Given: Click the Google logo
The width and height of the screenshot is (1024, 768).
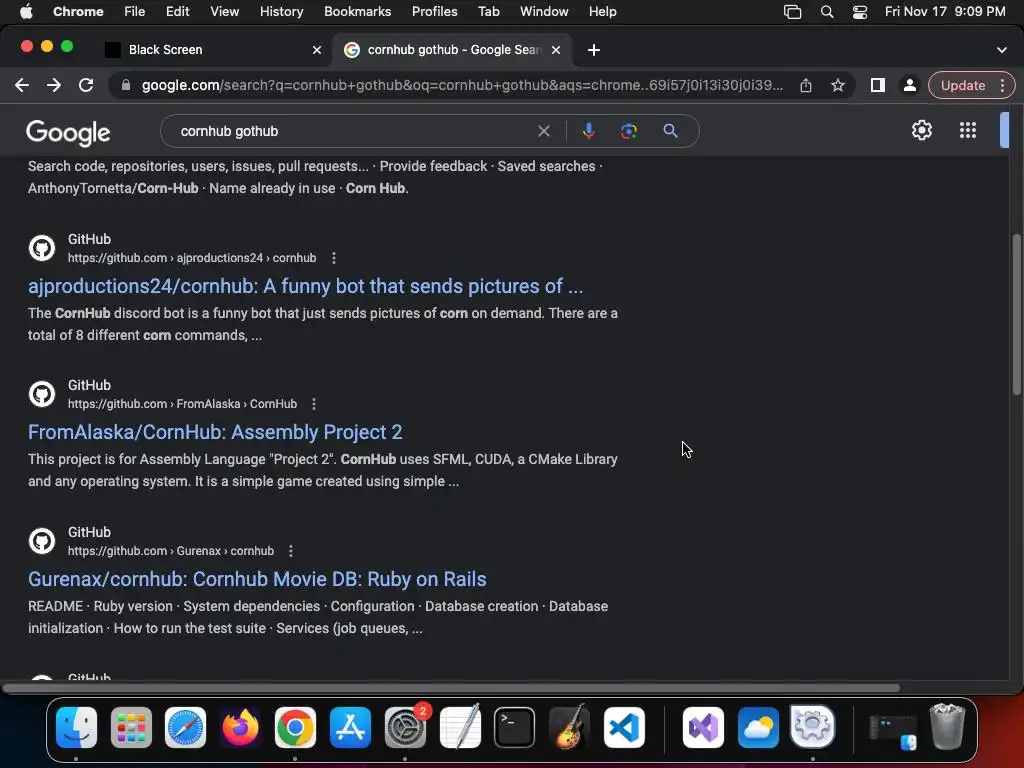Looking at the screenshot, I should pyautogui.click(x=68, y=133).
